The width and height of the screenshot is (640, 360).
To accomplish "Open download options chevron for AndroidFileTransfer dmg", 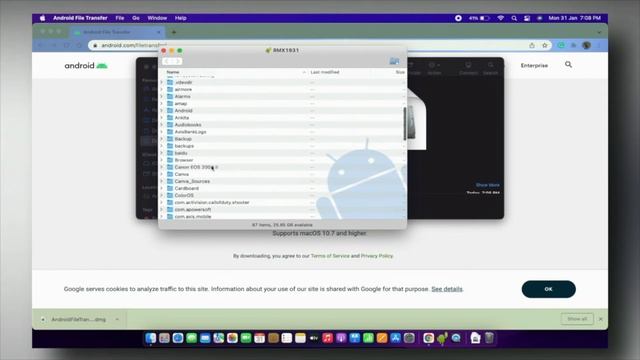I will [117, 319].
